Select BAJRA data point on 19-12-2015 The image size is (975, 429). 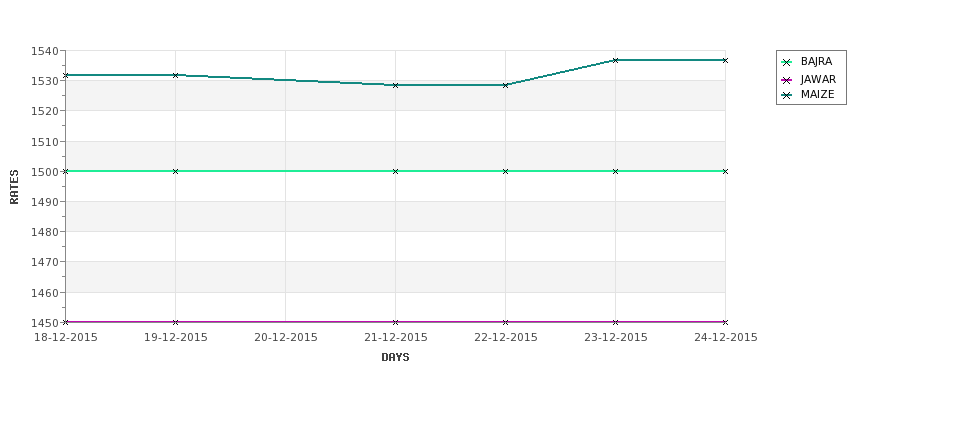click(x=175, y=171)
